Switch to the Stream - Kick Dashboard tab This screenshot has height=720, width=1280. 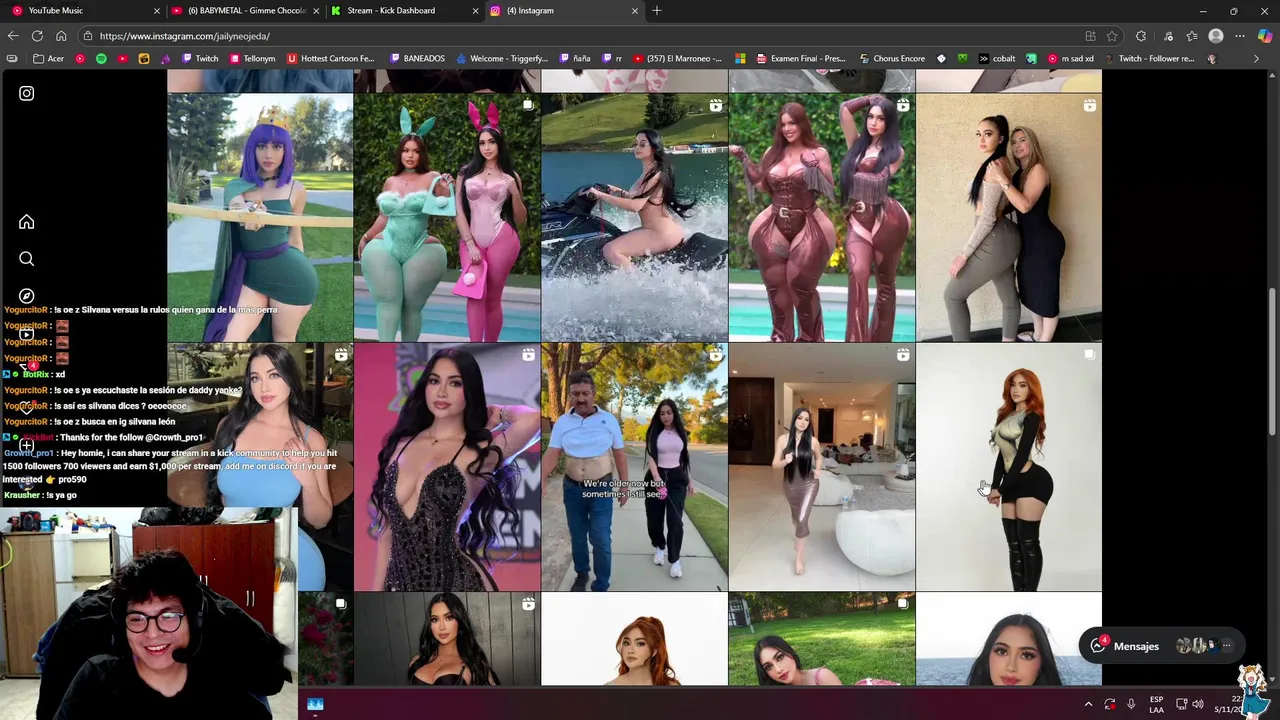(x=405, y=10)
